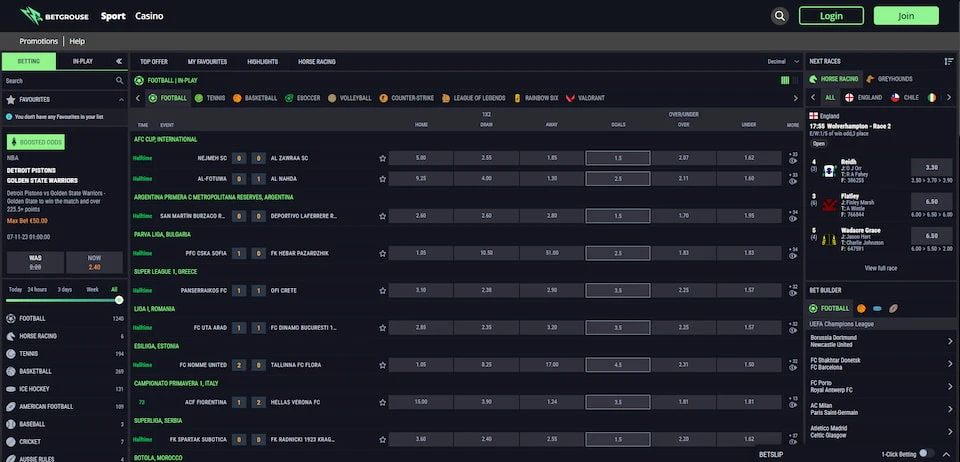This screenshot has width=960, height=462.
Task: Open the Promotions link
Action: (x=39, y=42)
